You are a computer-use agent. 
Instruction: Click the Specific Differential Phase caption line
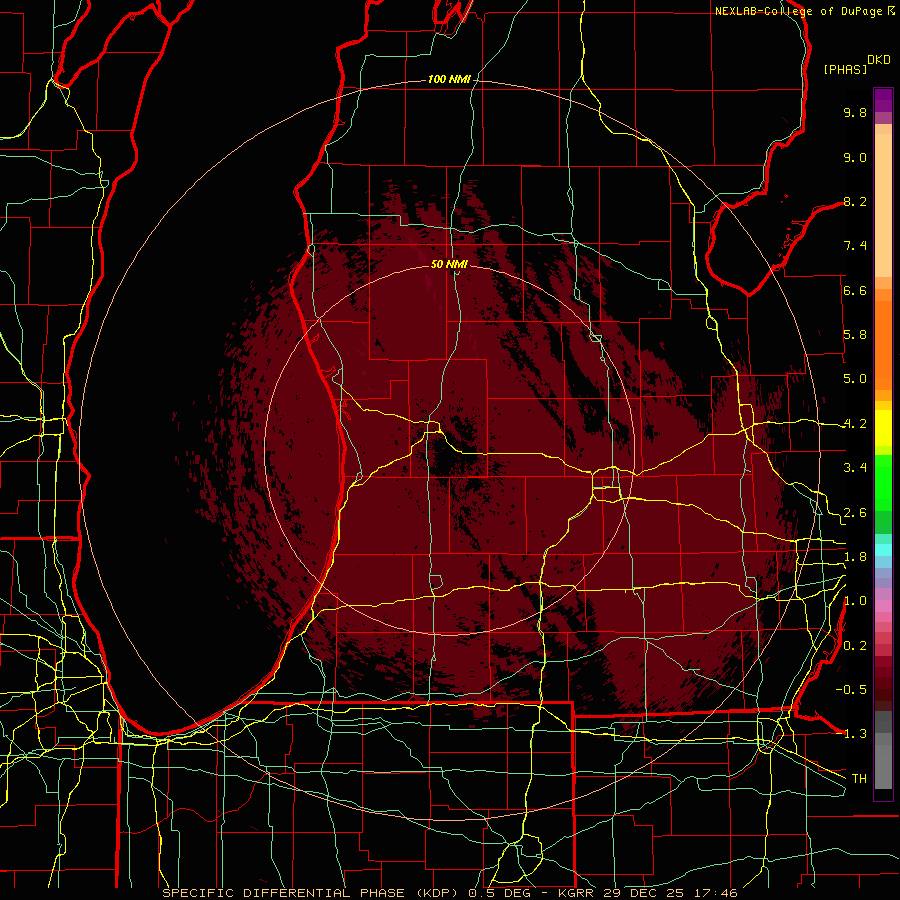pos(449,893)
